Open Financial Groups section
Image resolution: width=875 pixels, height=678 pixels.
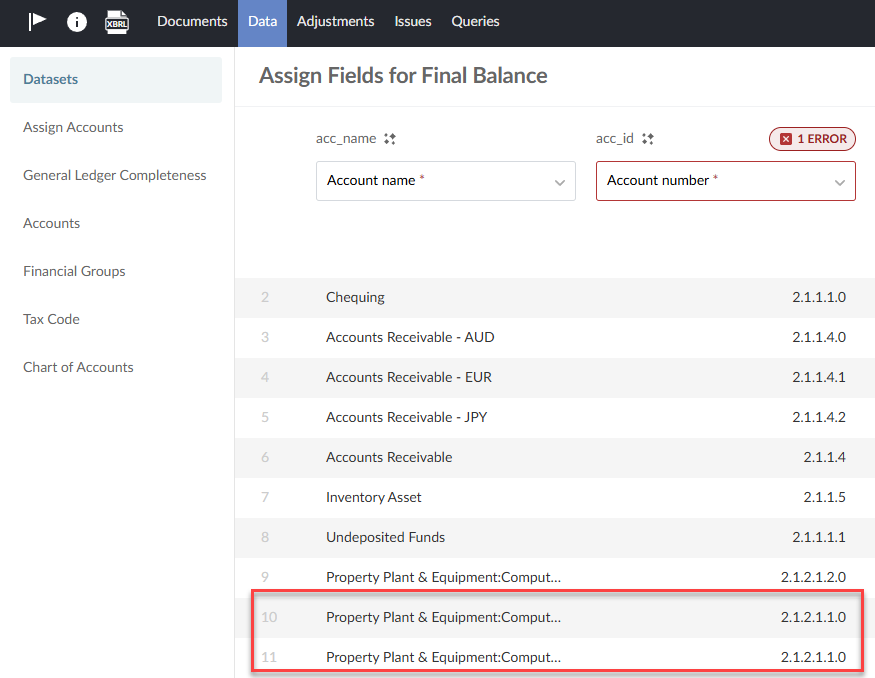coord(74,271)
